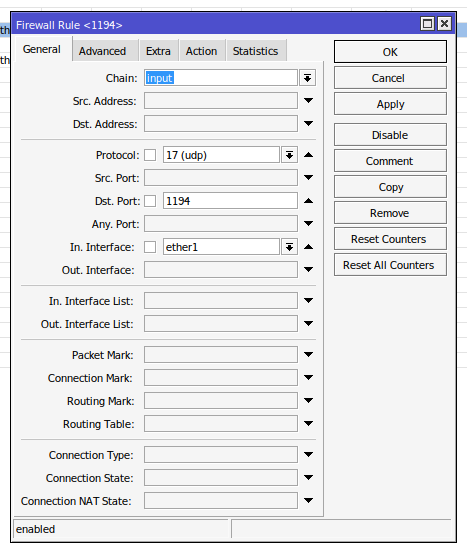Image resolution: width=467 pixels, height=558 pixels.
Task: Click the Out. Interface input field
Action: click(x=221, y=269)
